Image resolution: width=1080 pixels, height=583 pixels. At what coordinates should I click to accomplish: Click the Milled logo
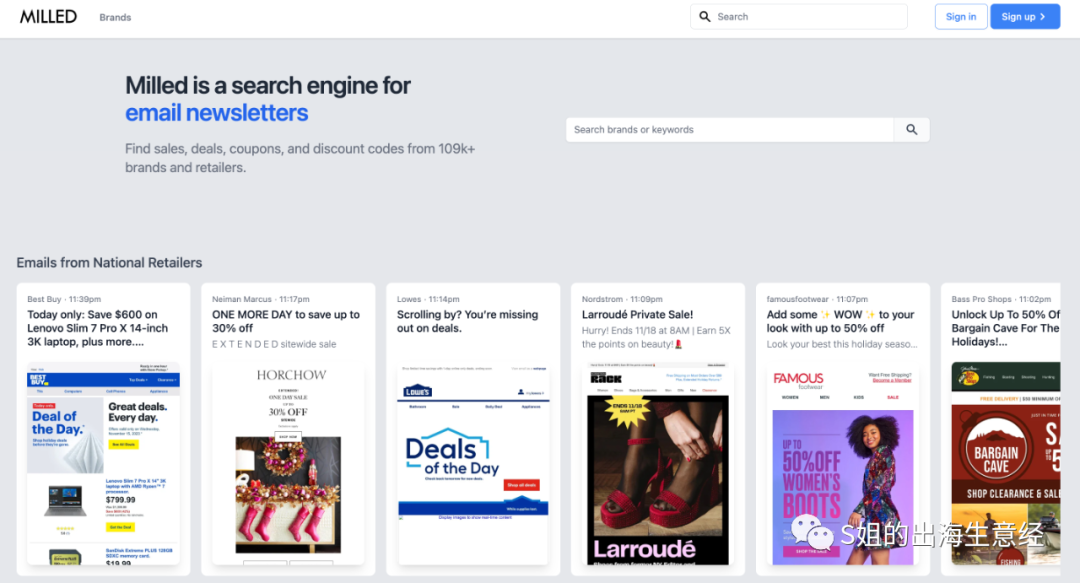[x=47, y=16]
